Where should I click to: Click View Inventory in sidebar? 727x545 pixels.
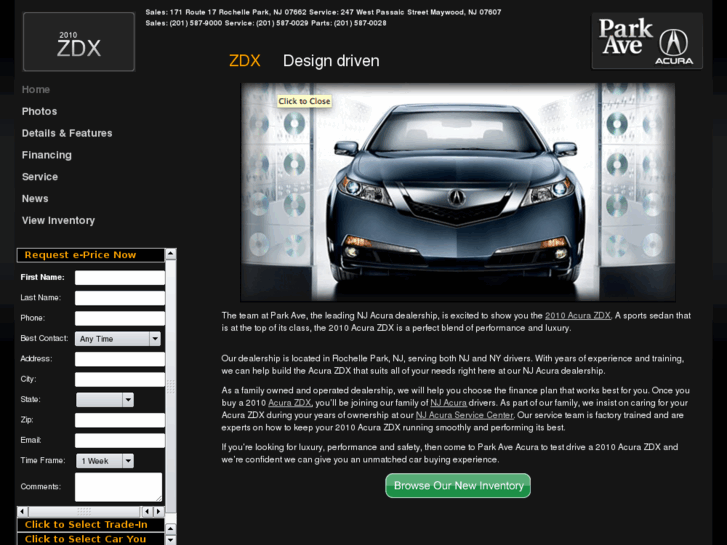click(58, 220)
